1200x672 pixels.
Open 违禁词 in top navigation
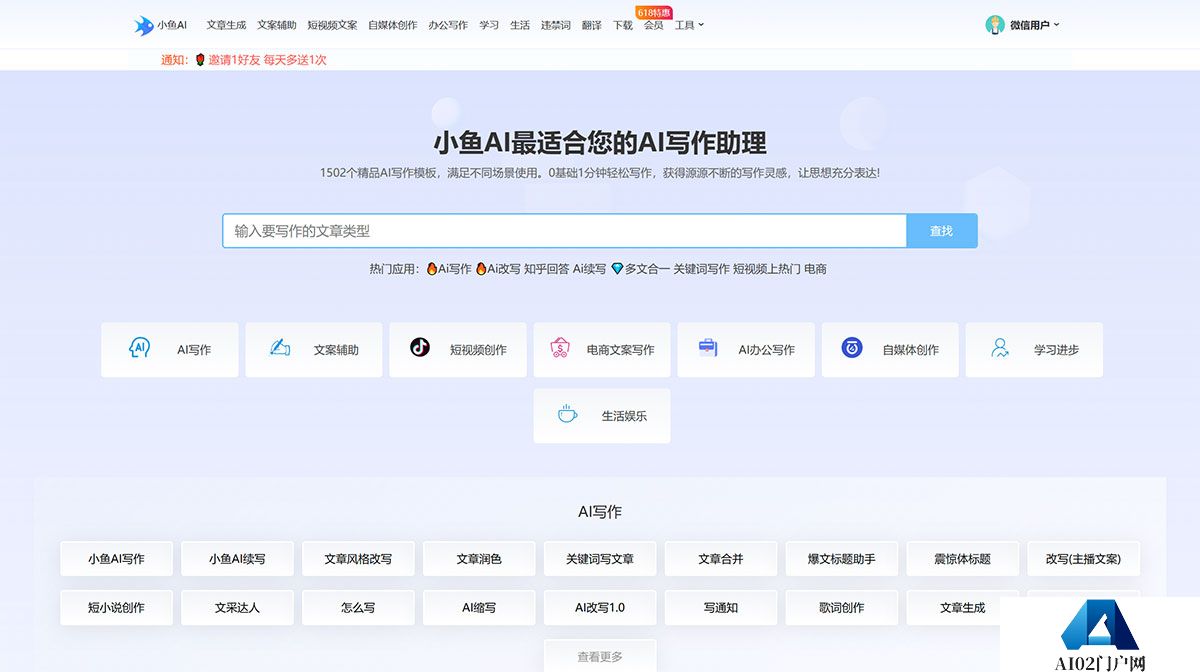(x=556, y=25)
